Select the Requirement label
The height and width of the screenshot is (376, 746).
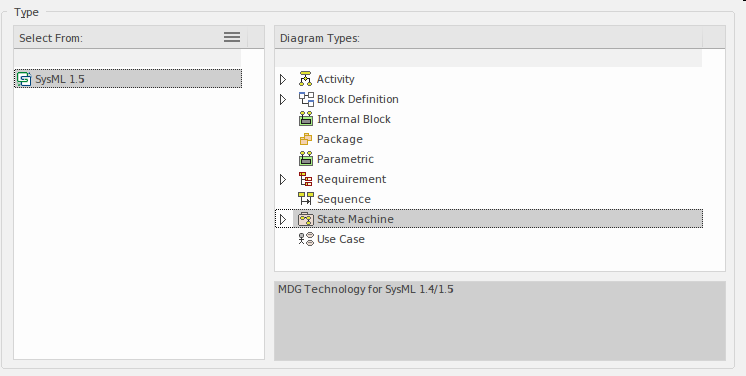tap(352, 179)
